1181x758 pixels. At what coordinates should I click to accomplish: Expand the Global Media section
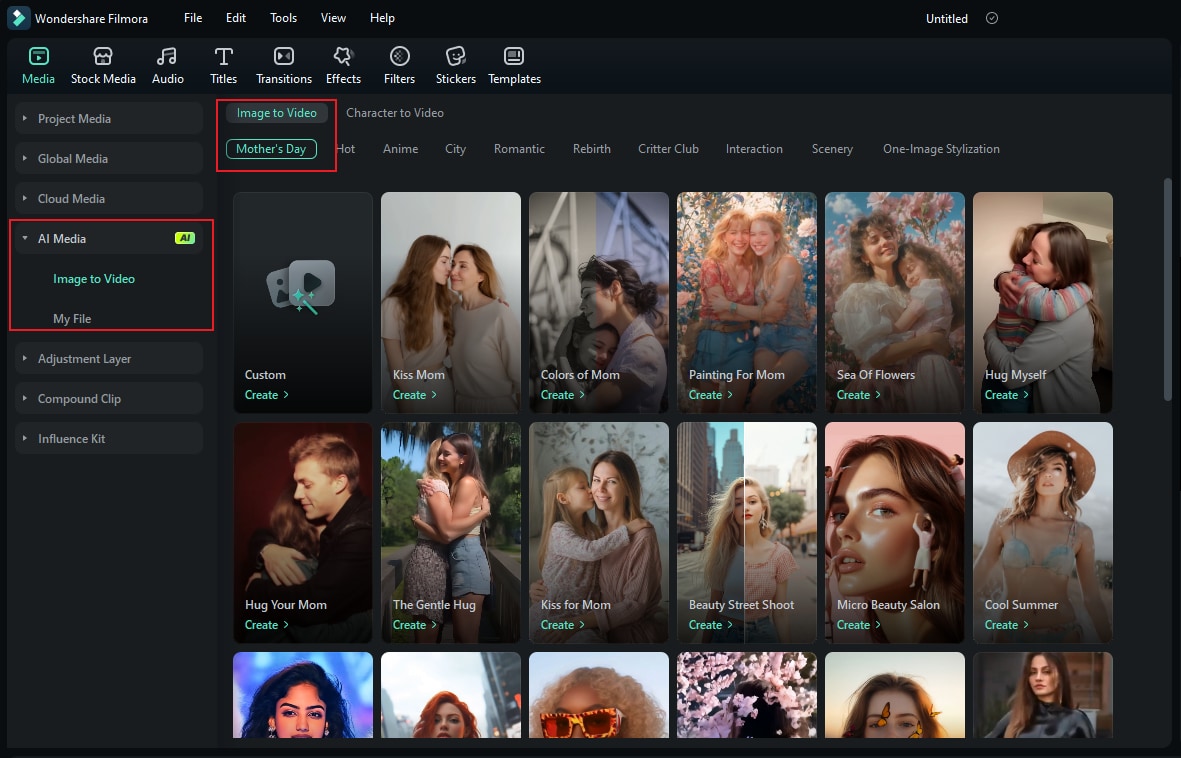tap(109, 158)
